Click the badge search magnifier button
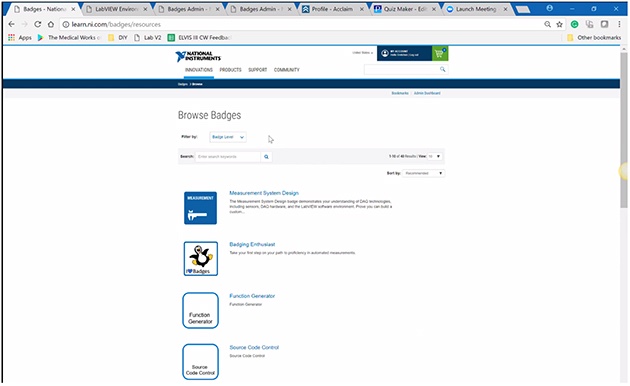 (x=266, y=157)
